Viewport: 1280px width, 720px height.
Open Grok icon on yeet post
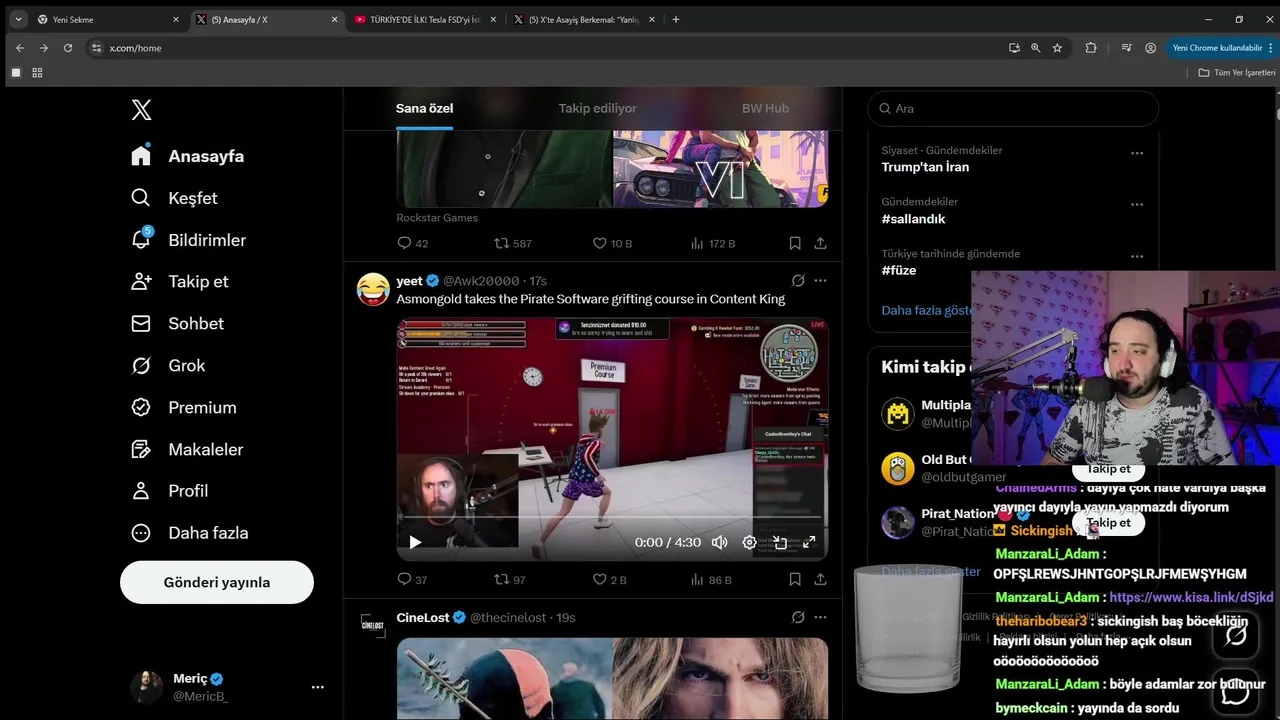[x=798, y=281]
